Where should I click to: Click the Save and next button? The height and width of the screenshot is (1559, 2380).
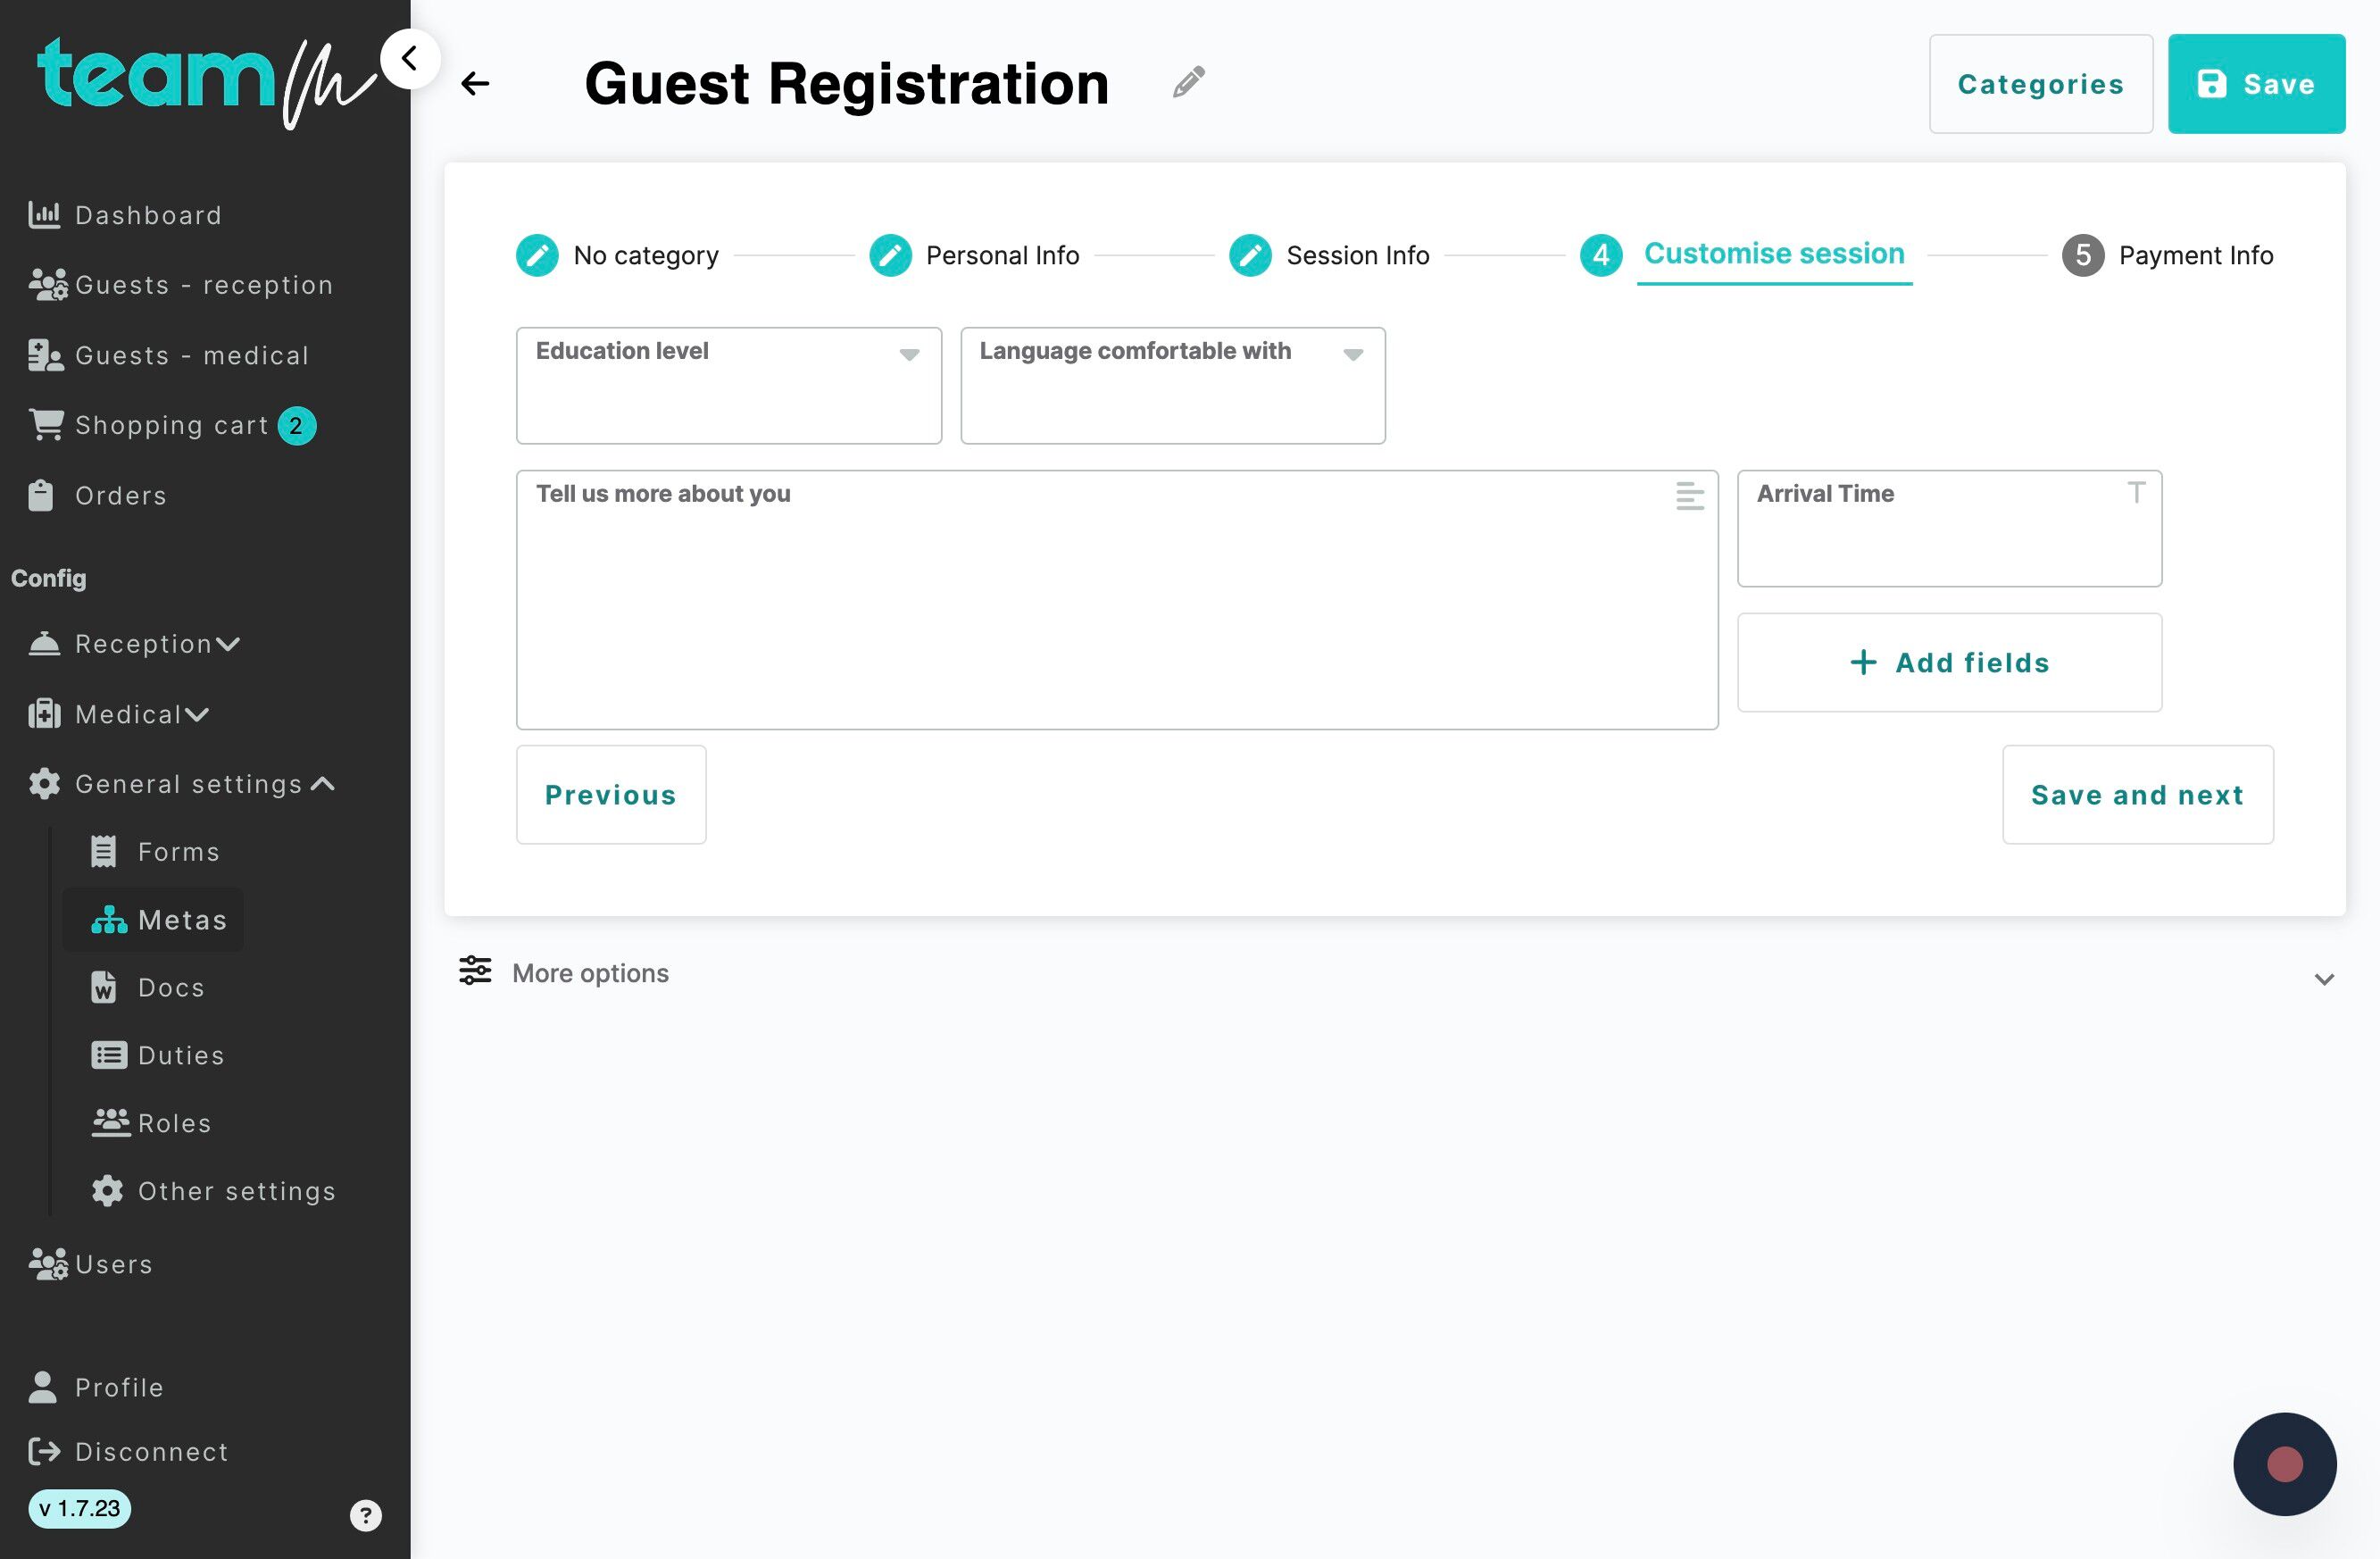click(x=2138, y=794)
